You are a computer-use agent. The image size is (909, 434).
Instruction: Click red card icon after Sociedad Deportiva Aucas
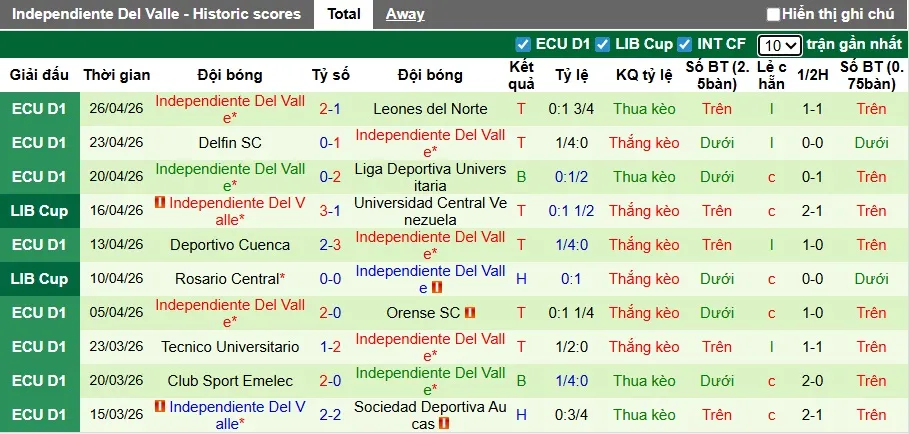(443, 424)
